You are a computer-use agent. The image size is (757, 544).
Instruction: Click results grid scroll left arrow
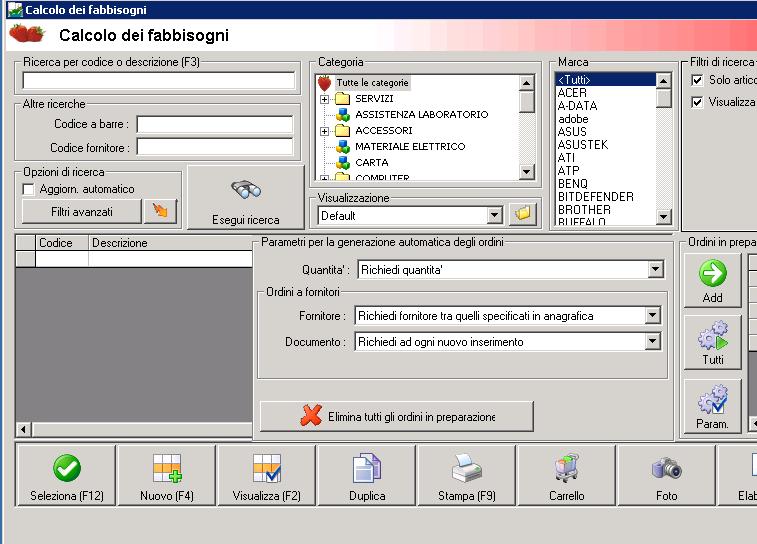pos(23,429)
